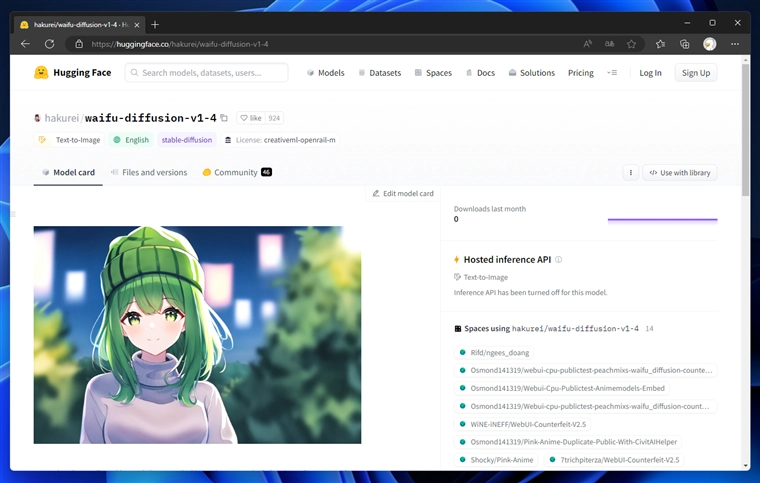The width and height of the screenshot is (760, 483).
Task: Click the page vertical scrollbar thumb
Action: pyautogui.click(x=745, y=130)
